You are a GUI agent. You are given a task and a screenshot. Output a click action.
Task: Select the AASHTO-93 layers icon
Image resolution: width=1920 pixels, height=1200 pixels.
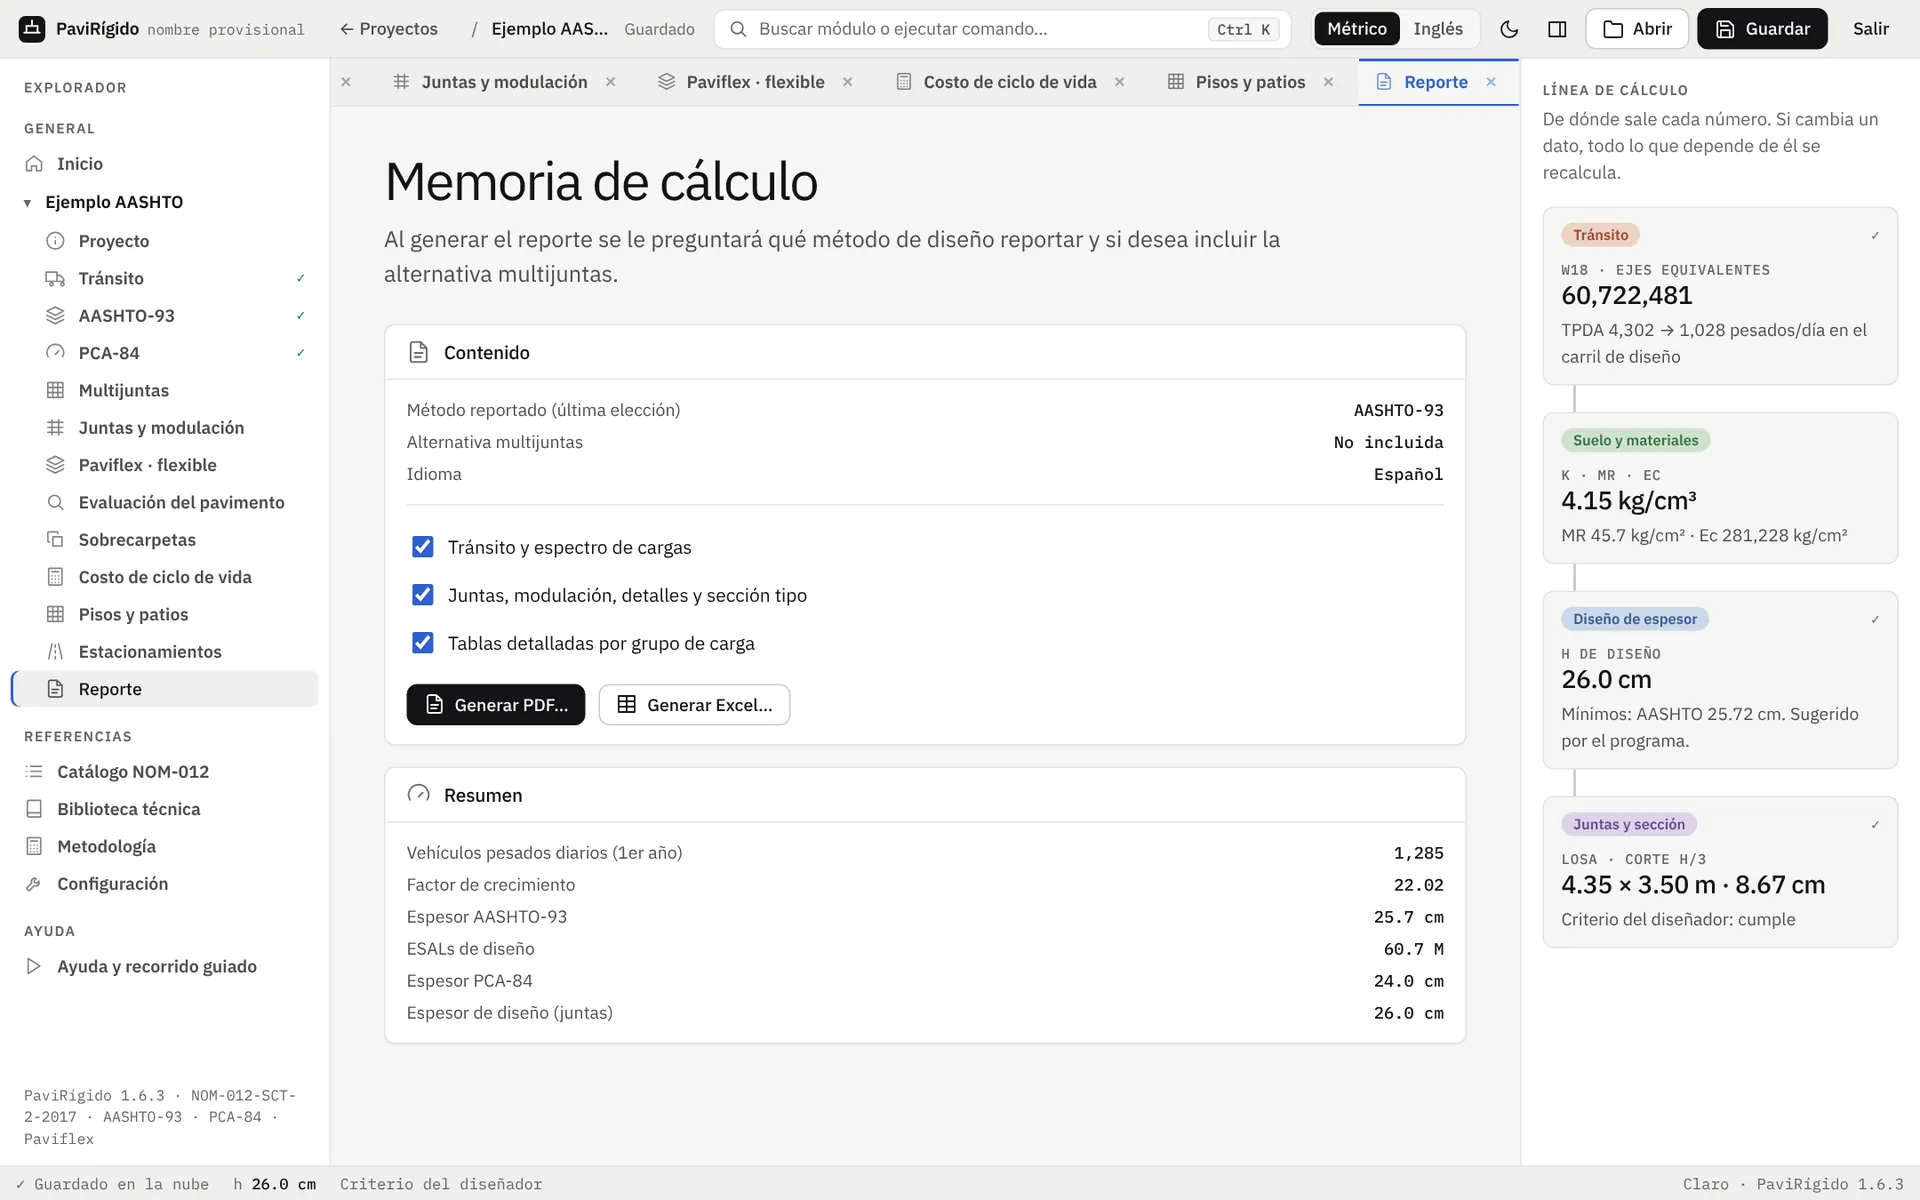[x=55, y=316]
